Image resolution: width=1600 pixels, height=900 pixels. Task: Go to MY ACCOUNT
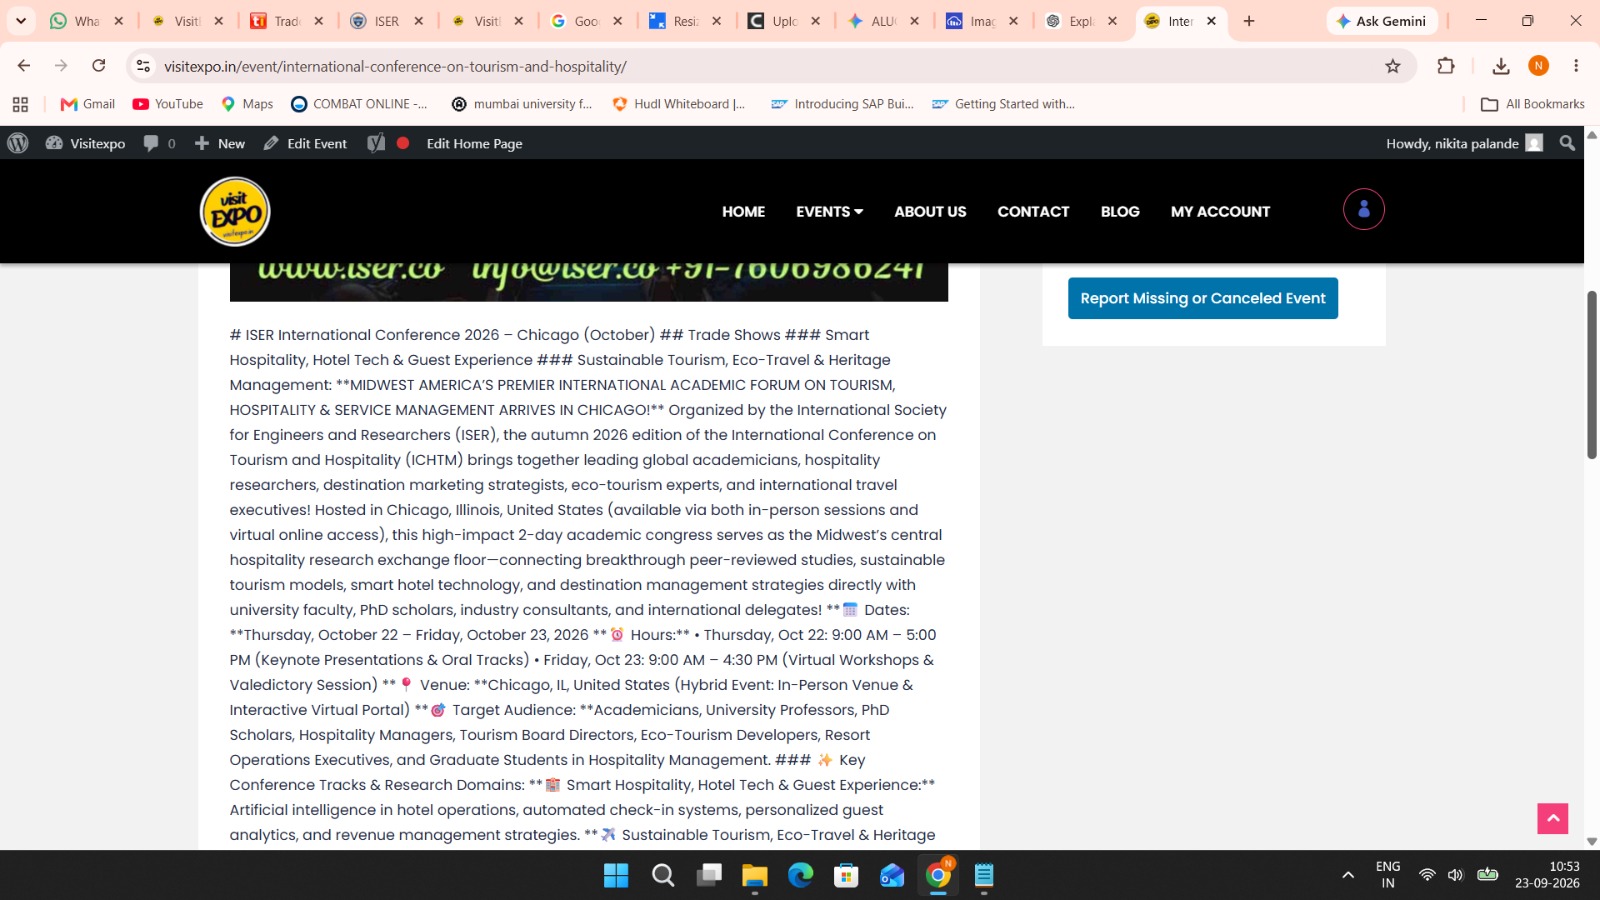coord(1220,211)
